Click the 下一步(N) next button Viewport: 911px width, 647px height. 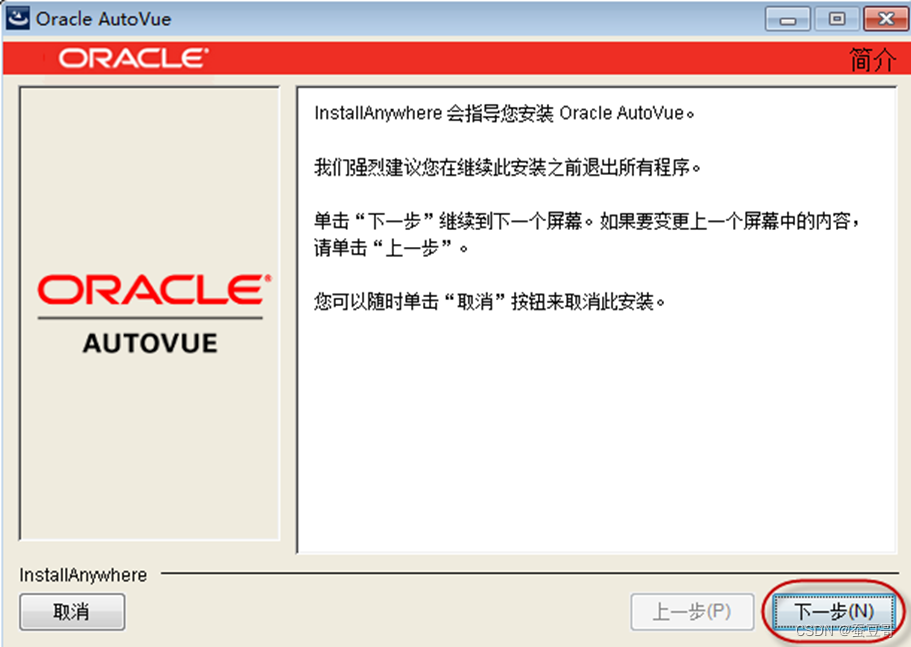[x=833, y=612]
